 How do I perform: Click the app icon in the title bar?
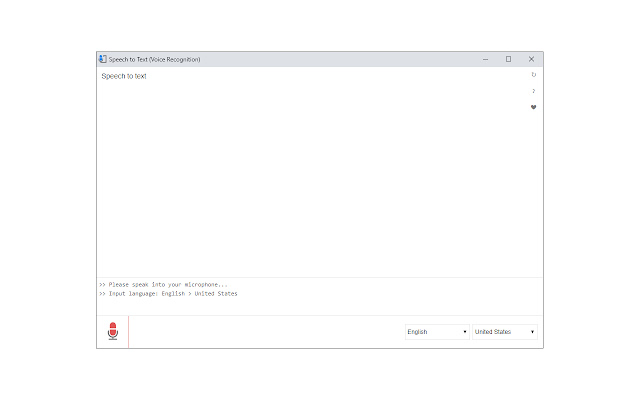tap(102, 59)
